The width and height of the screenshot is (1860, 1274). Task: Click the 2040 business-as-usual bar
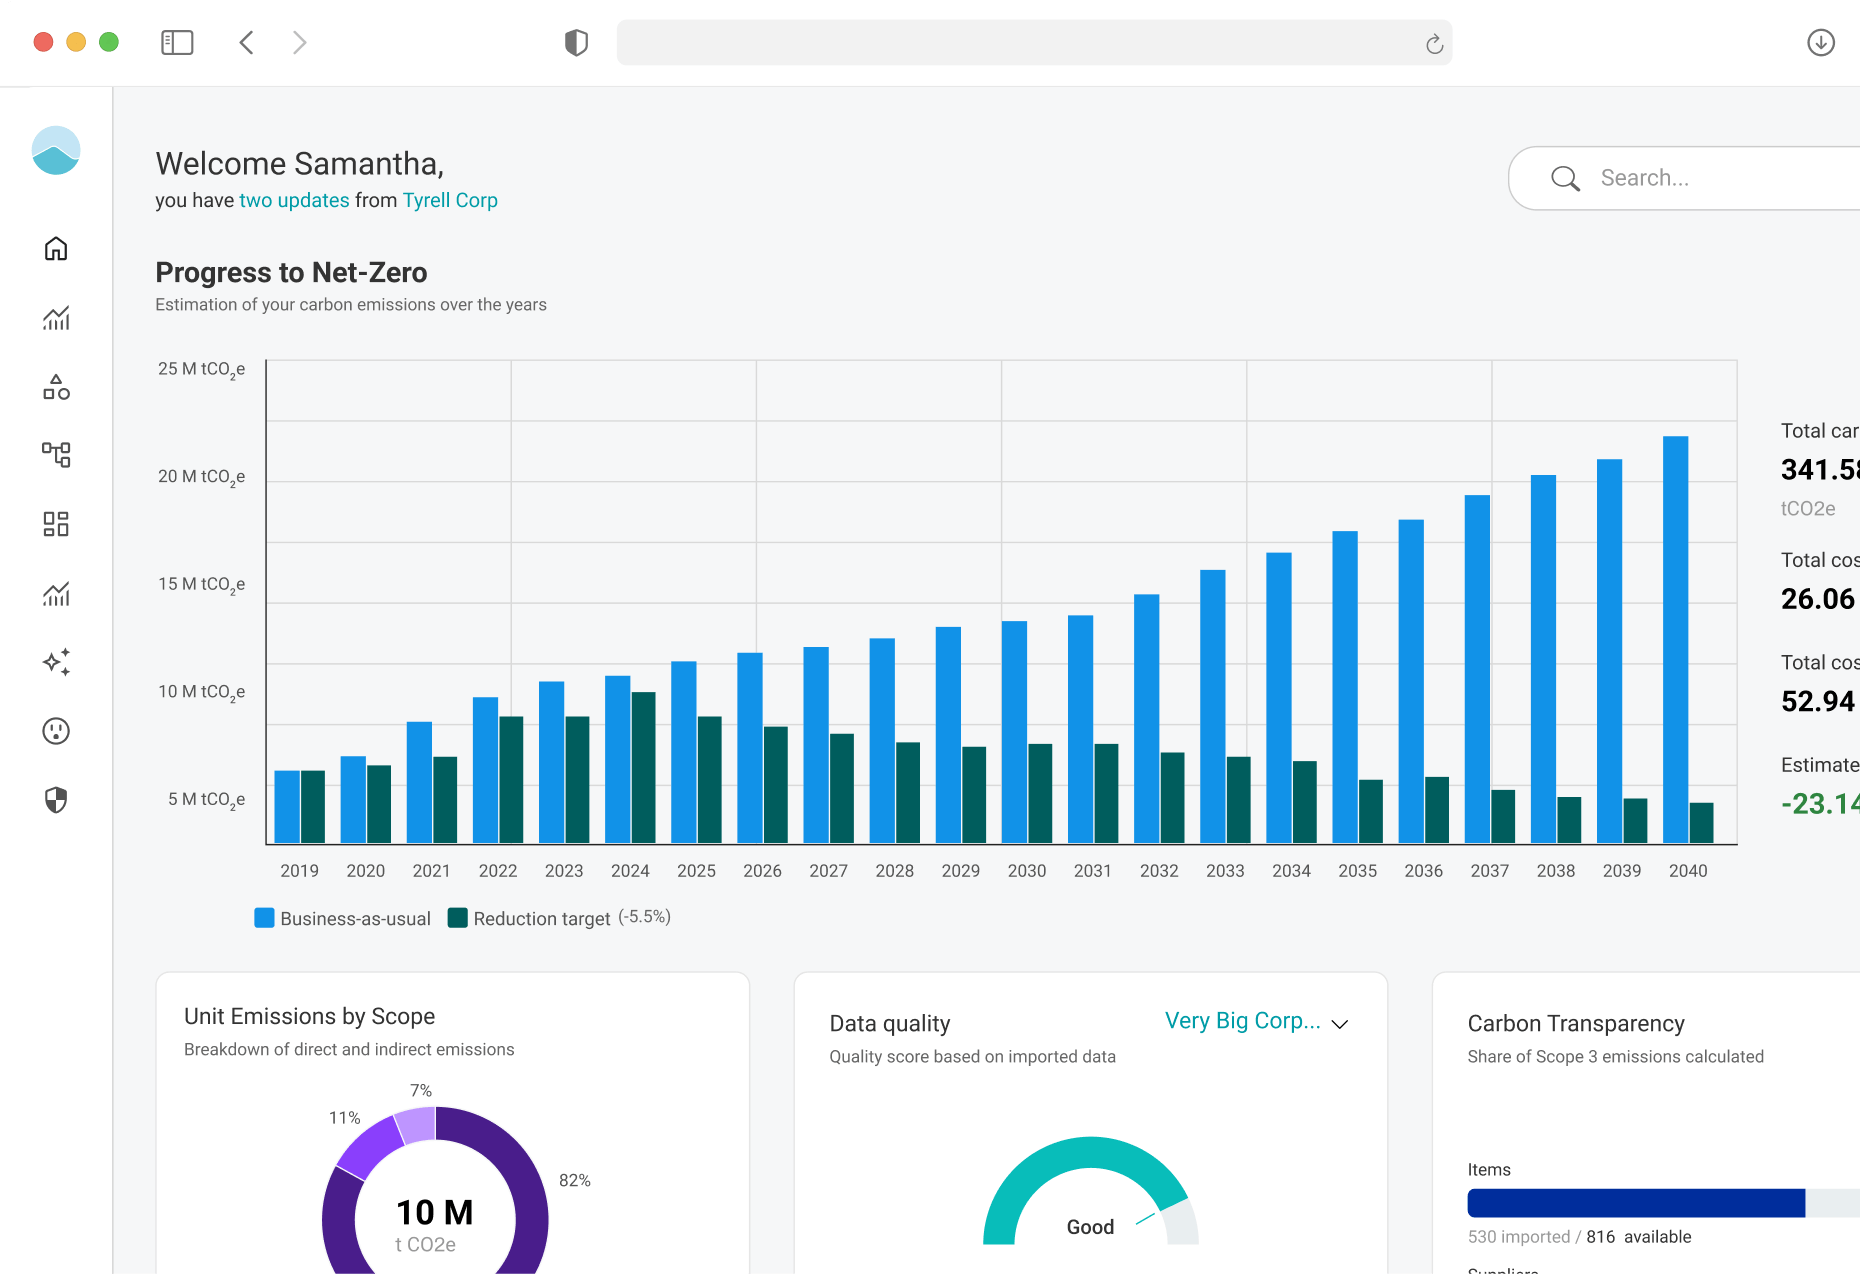click(1676, 640)
